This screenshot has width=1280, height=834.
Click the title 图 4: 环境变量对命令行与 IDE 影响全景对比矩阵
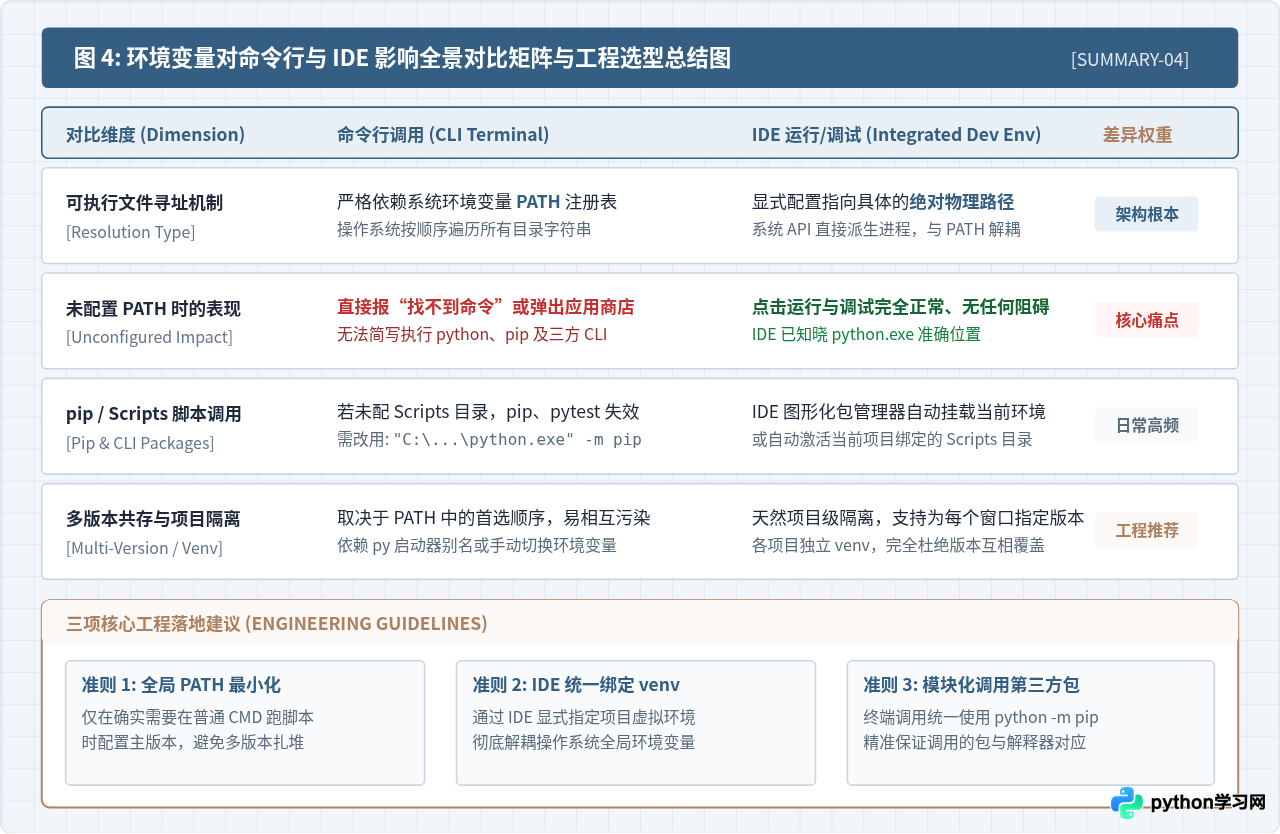[x=402, y=58]
